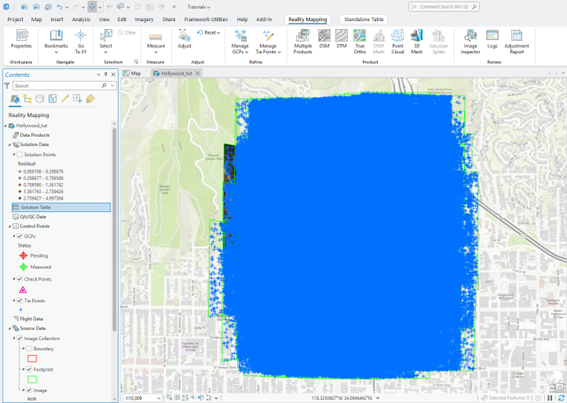The image size is (567, 403).
Task: Toggle the Solution Points layer checkbox
Action: [x=20, y=154]
